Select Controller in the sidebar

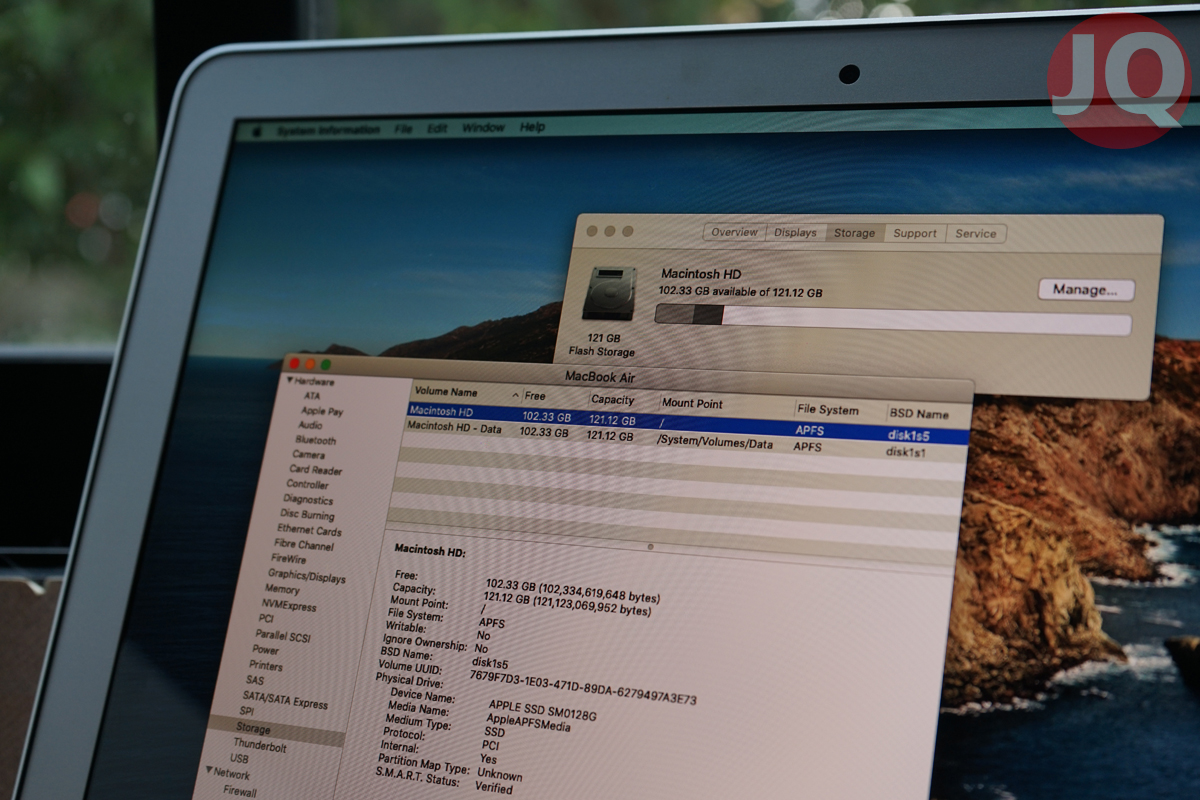[307, 485]
